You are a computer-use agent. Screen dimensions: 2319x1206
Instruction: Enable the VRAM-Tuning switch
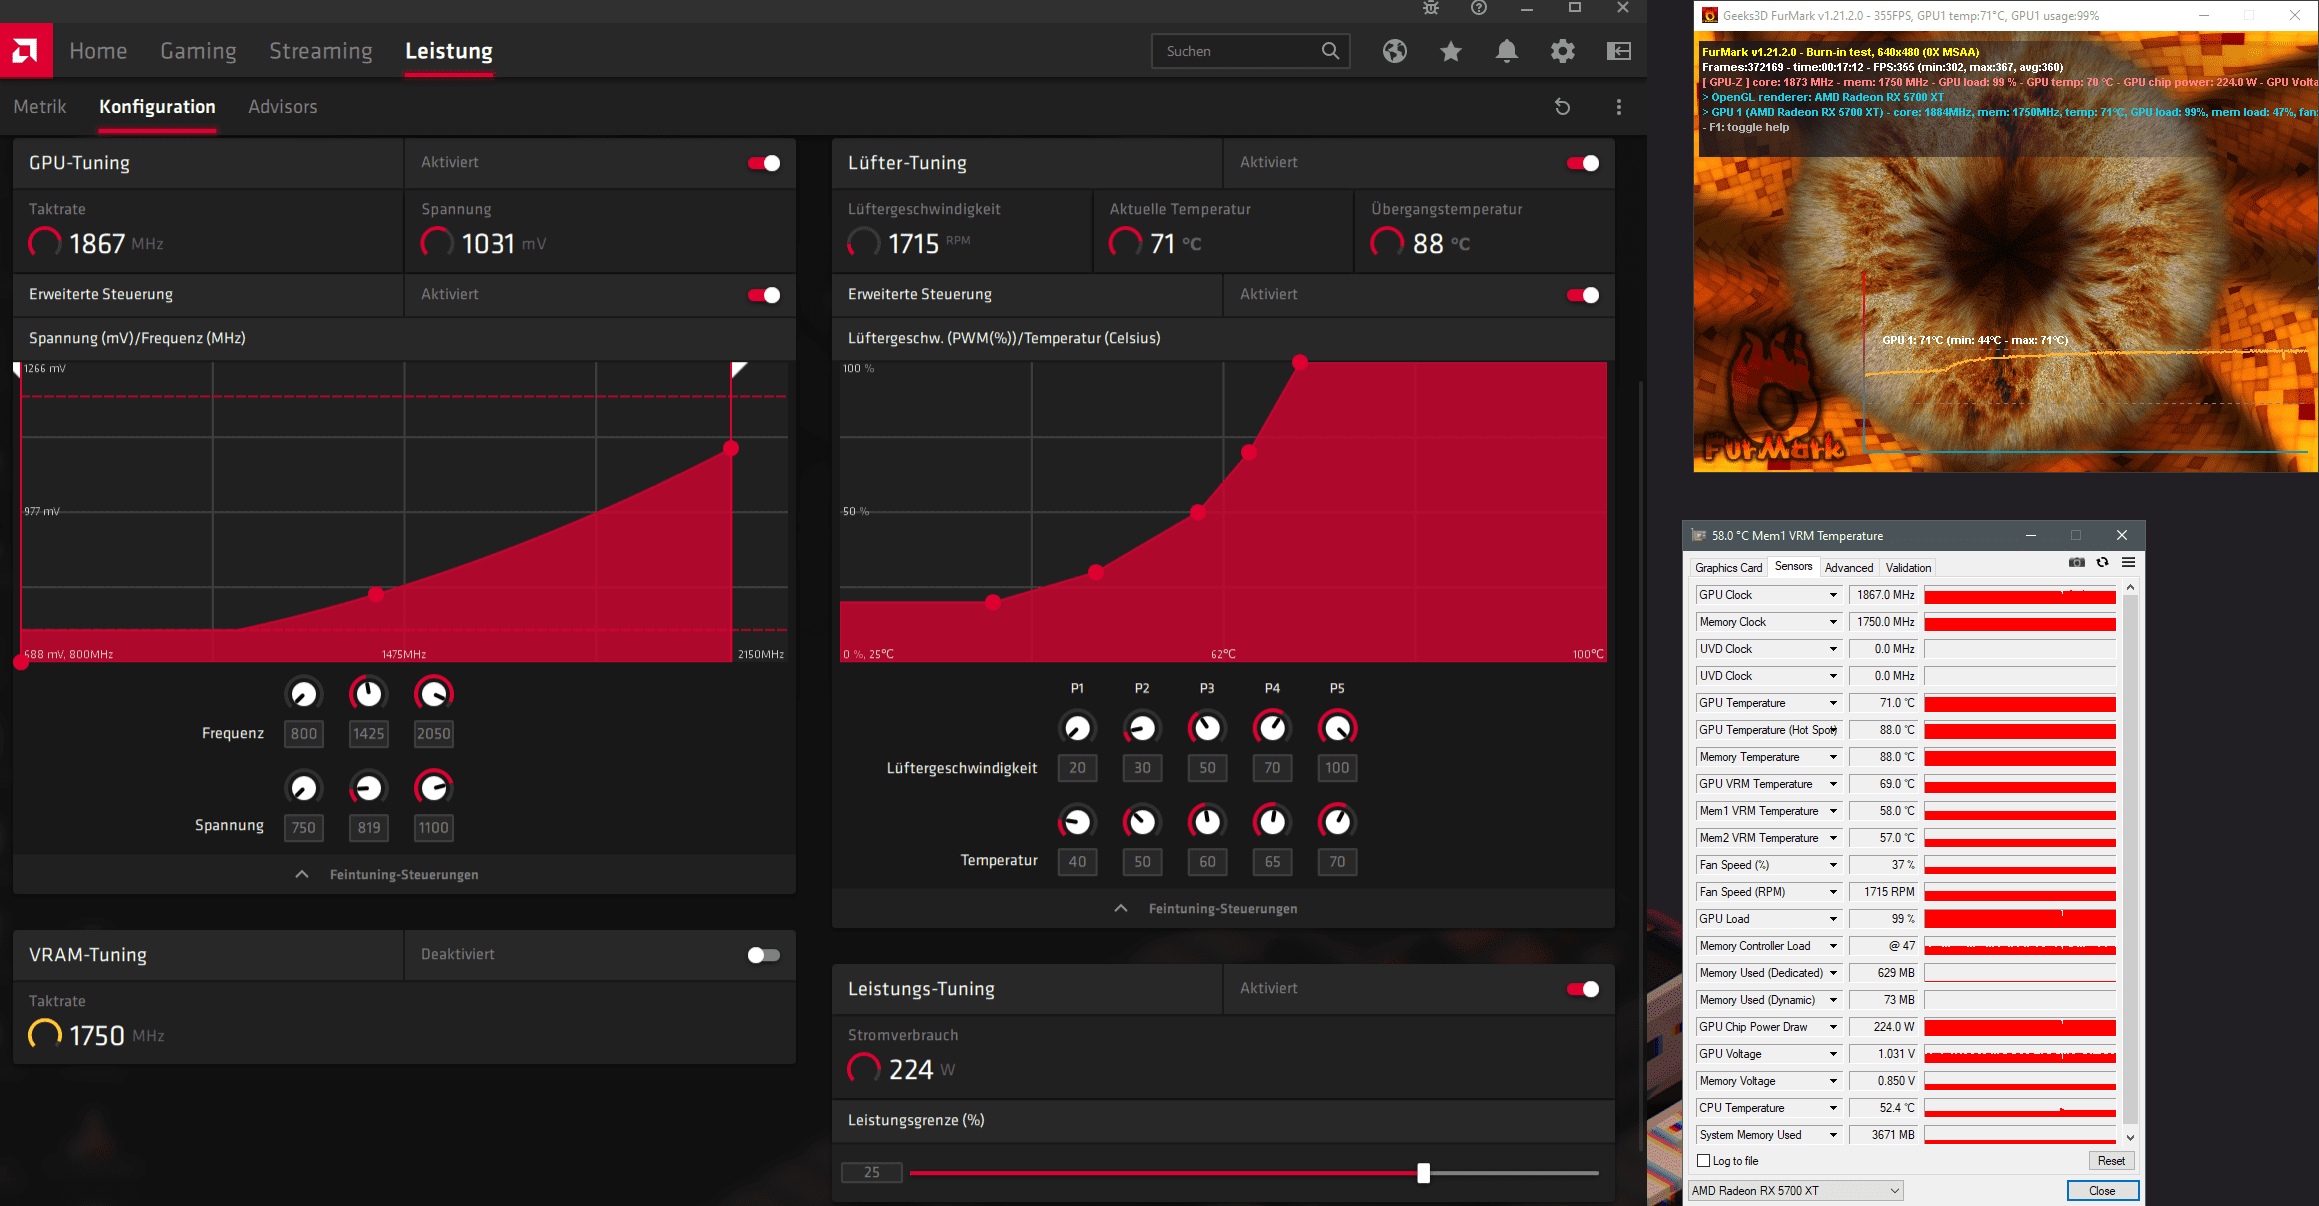point(764,955)
